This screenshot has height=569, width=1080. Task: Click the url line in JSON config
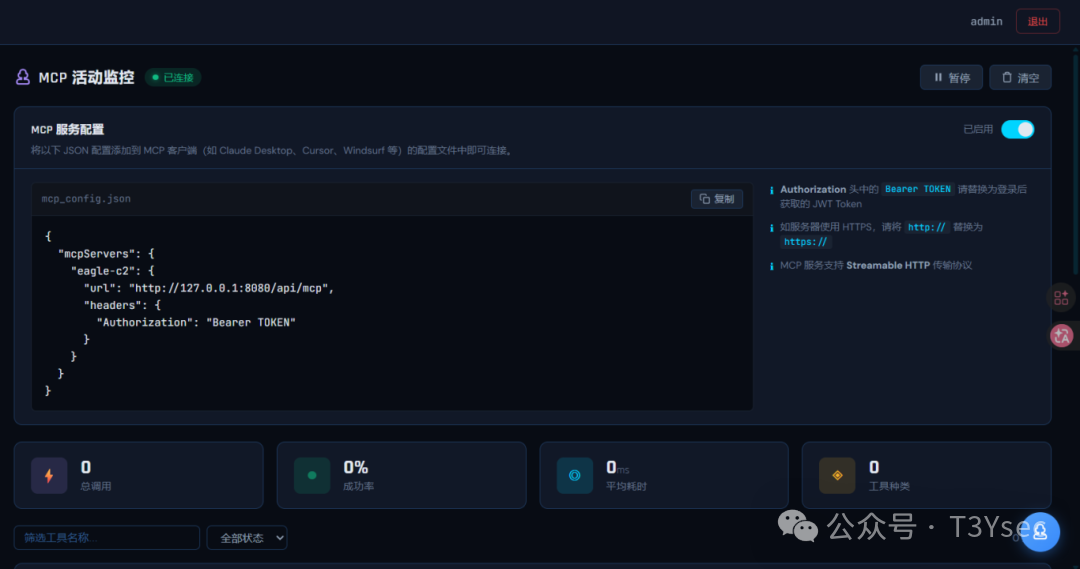[x=209, y=288]
